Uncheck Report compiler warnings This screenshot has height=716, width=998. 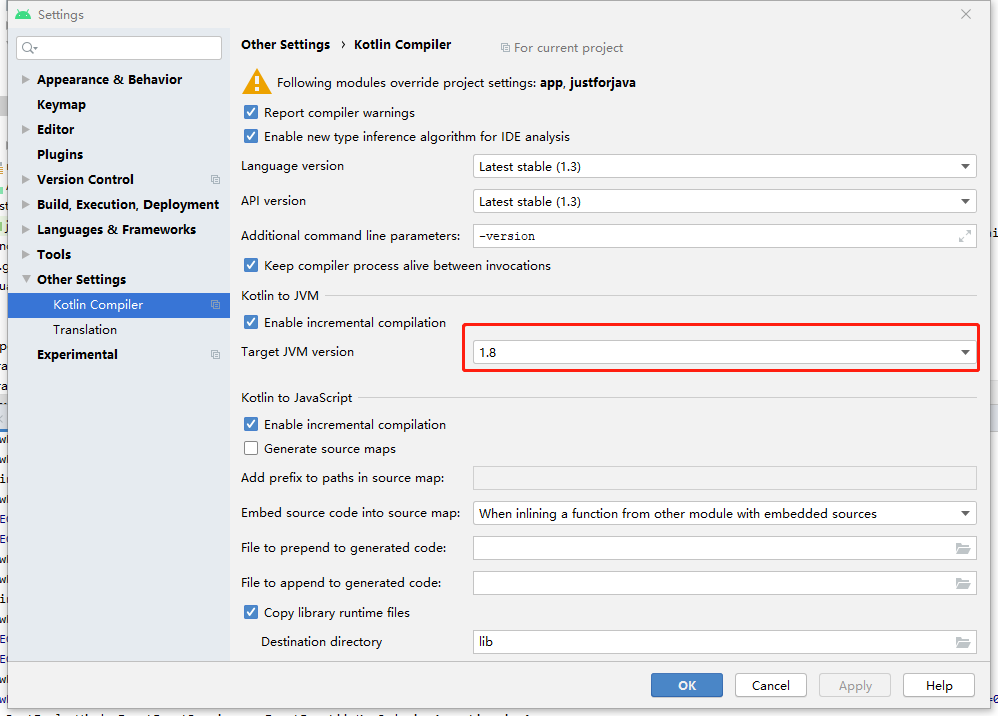pyautogui.click(x=251, y=113)
